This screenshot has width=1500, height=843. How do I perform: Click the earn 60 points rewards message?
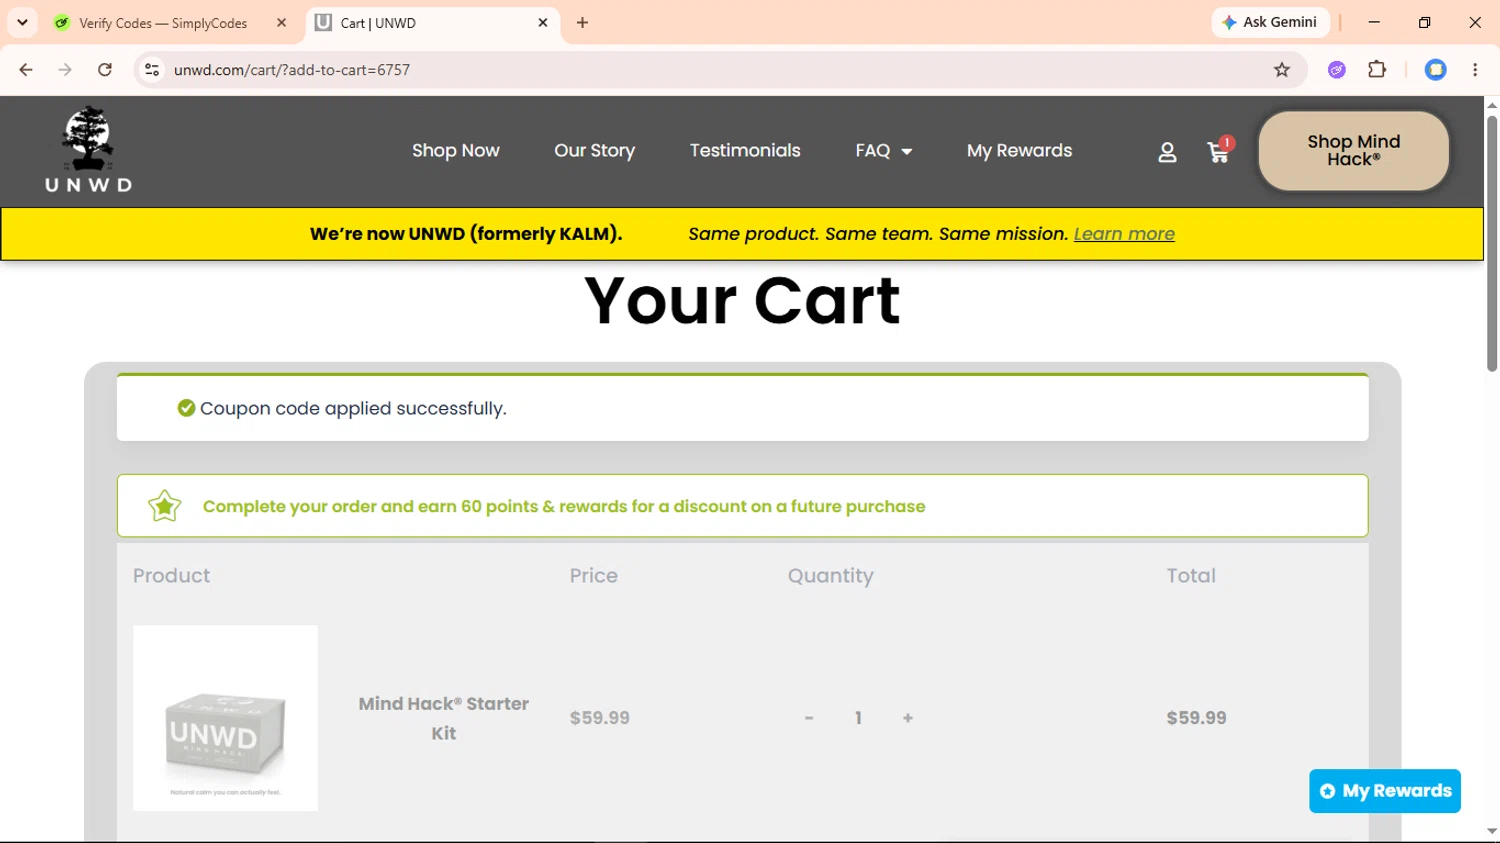(x=564, y=506)
